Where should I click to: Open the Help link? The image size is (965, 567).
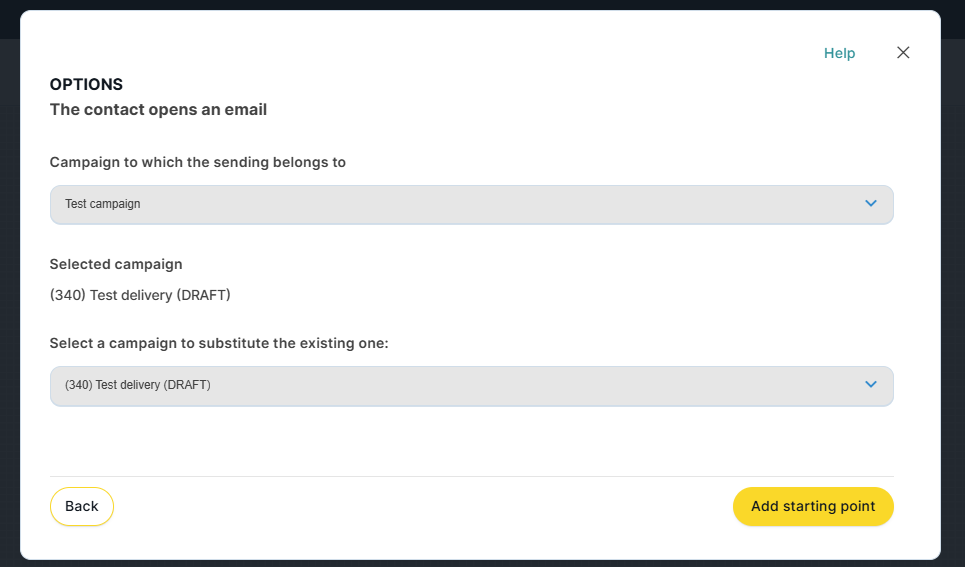pos(839,53)
